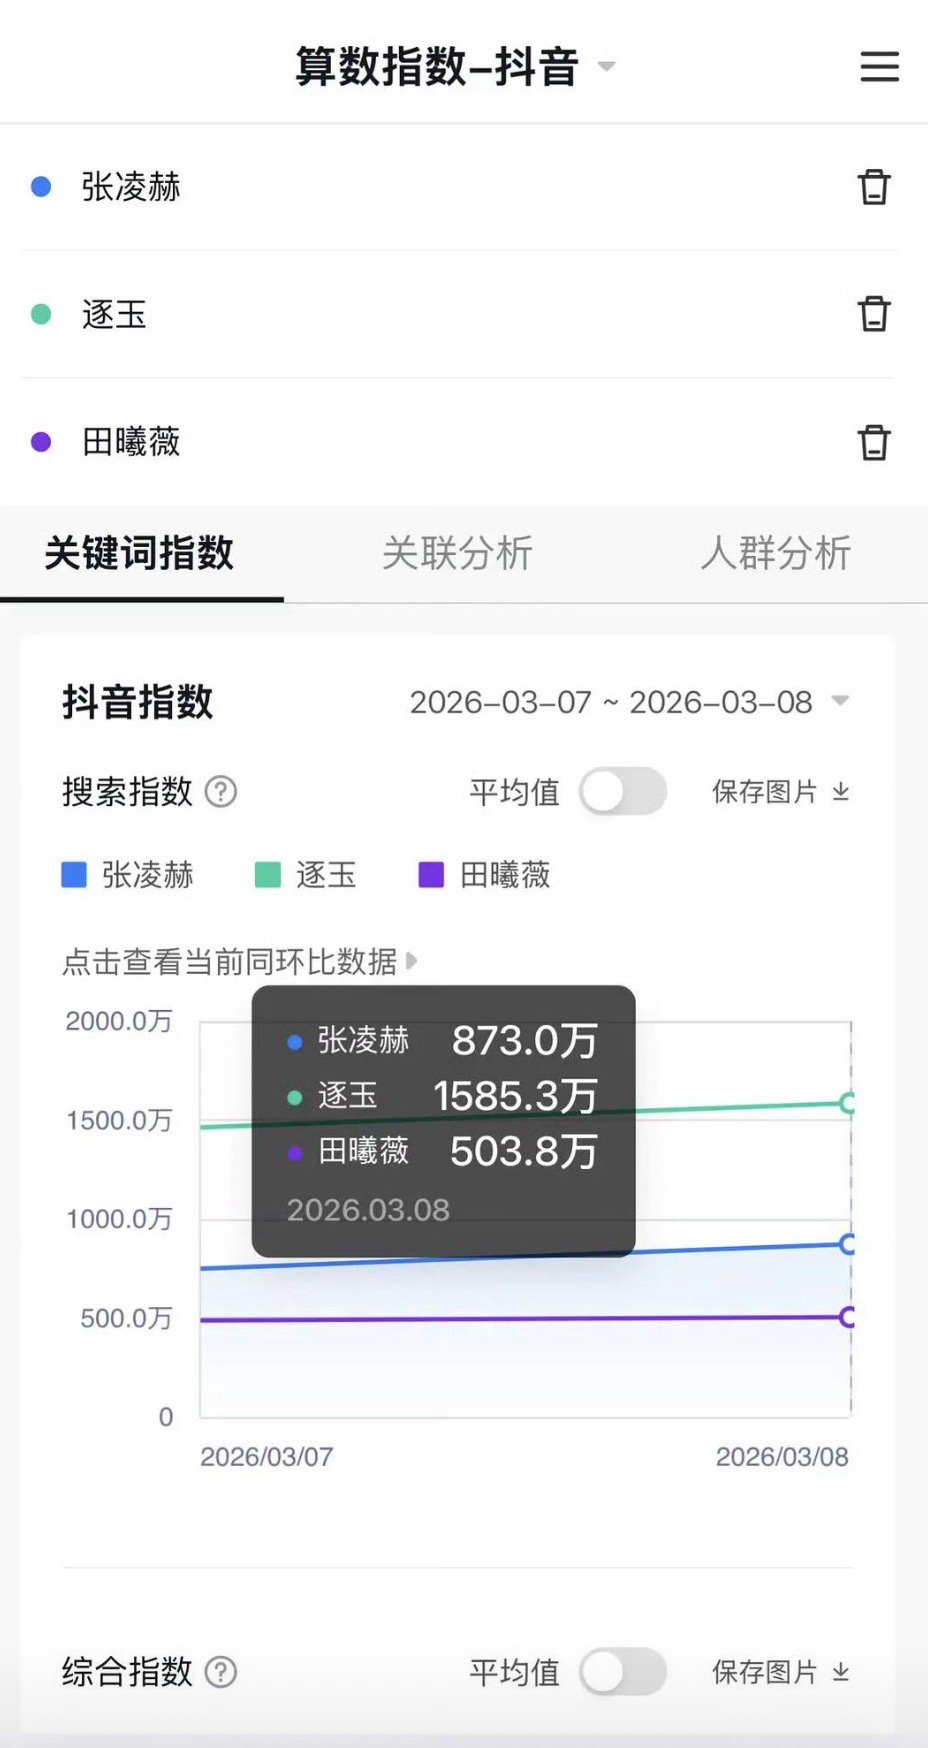The image size is (928, 1748).
Task: Open the hamburger menu icon
Action: click(x=879, y=66)
